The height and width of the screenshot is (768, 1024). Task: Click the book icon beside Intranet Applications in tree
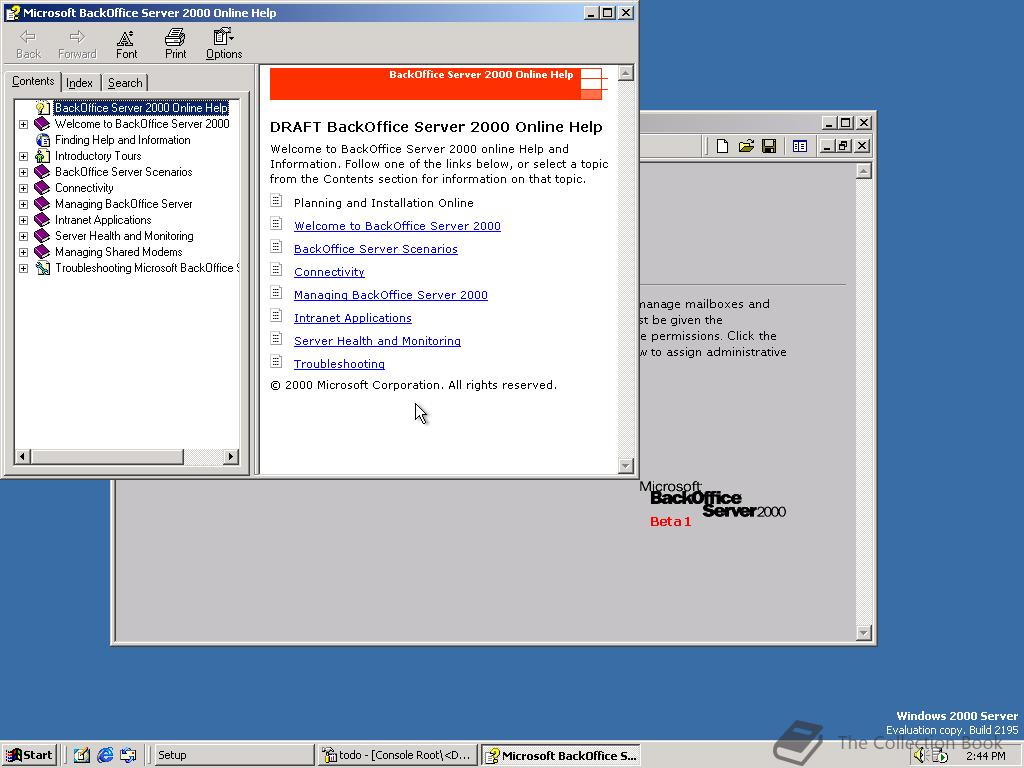click(x=42, y=219)
